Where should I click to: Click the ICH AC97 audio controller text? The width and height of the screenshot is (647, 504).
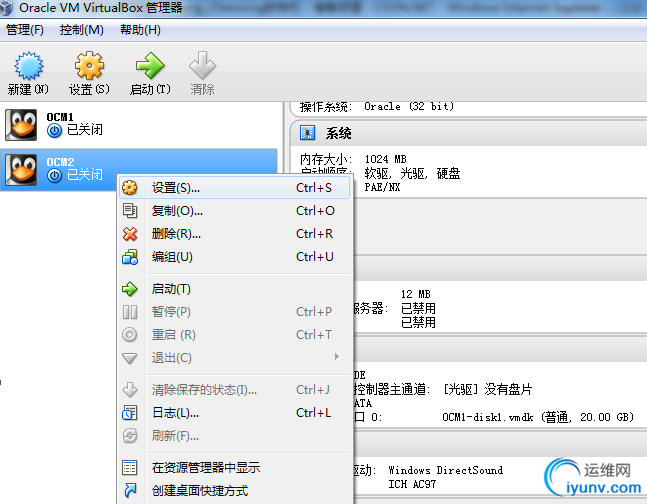pos(412,484)
